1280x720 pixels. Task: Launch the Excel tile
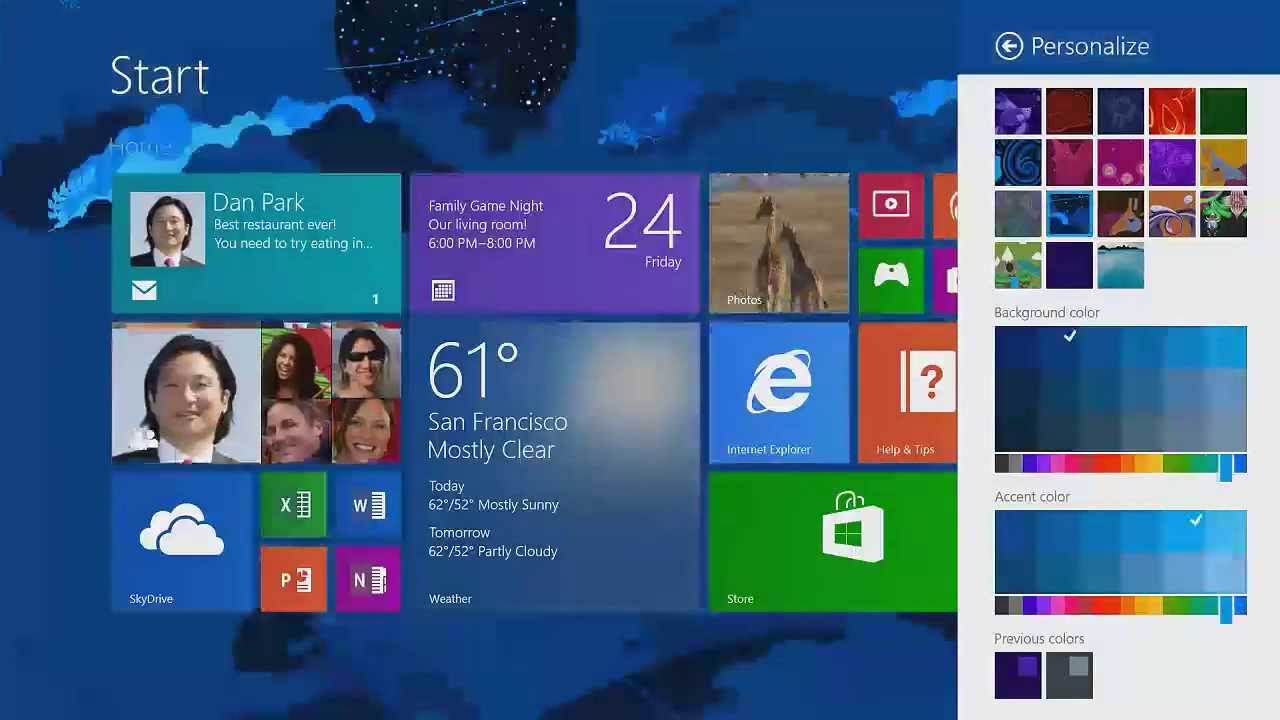pos(294,505)
